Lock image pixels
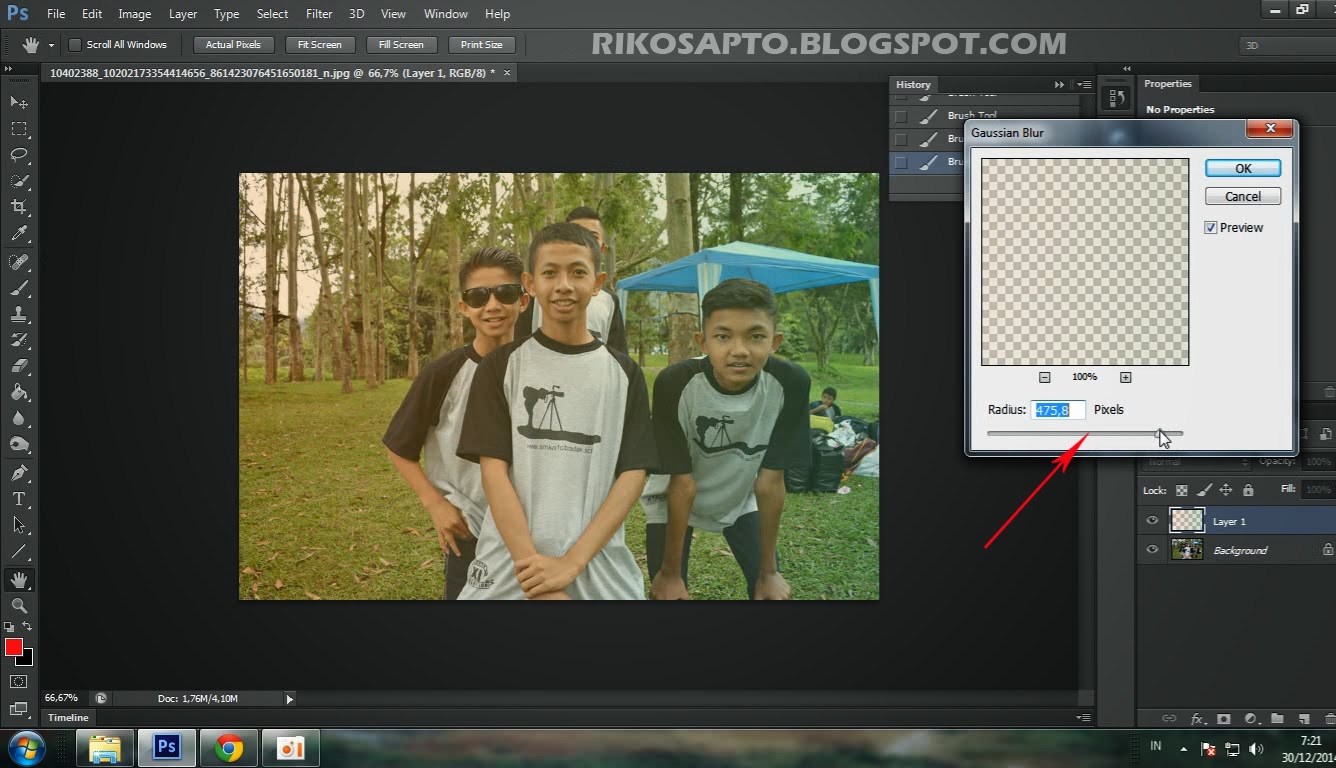Image resolution: width=1336 pixels, height=768 pixels. 1204,490
